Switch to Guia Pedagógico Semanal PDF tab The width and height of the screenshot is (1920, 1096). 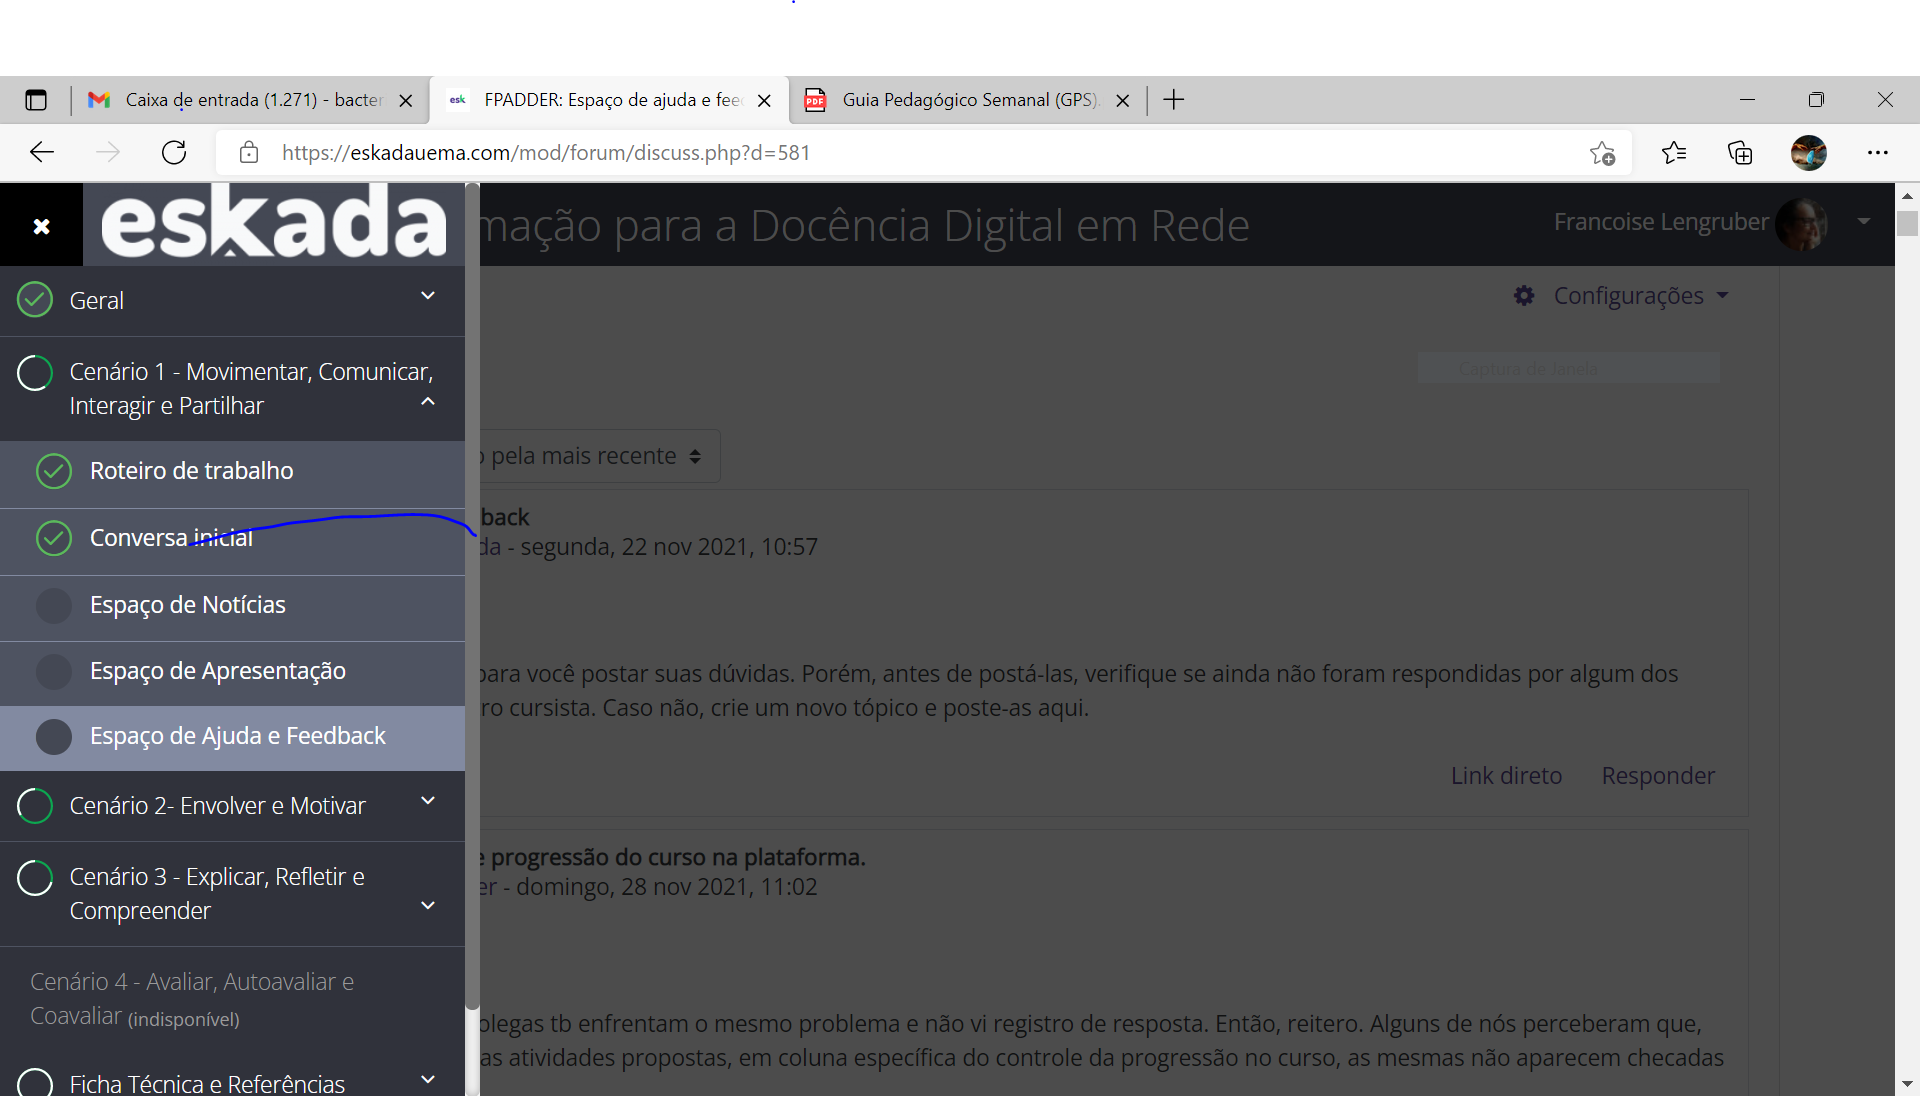point(966,100)
